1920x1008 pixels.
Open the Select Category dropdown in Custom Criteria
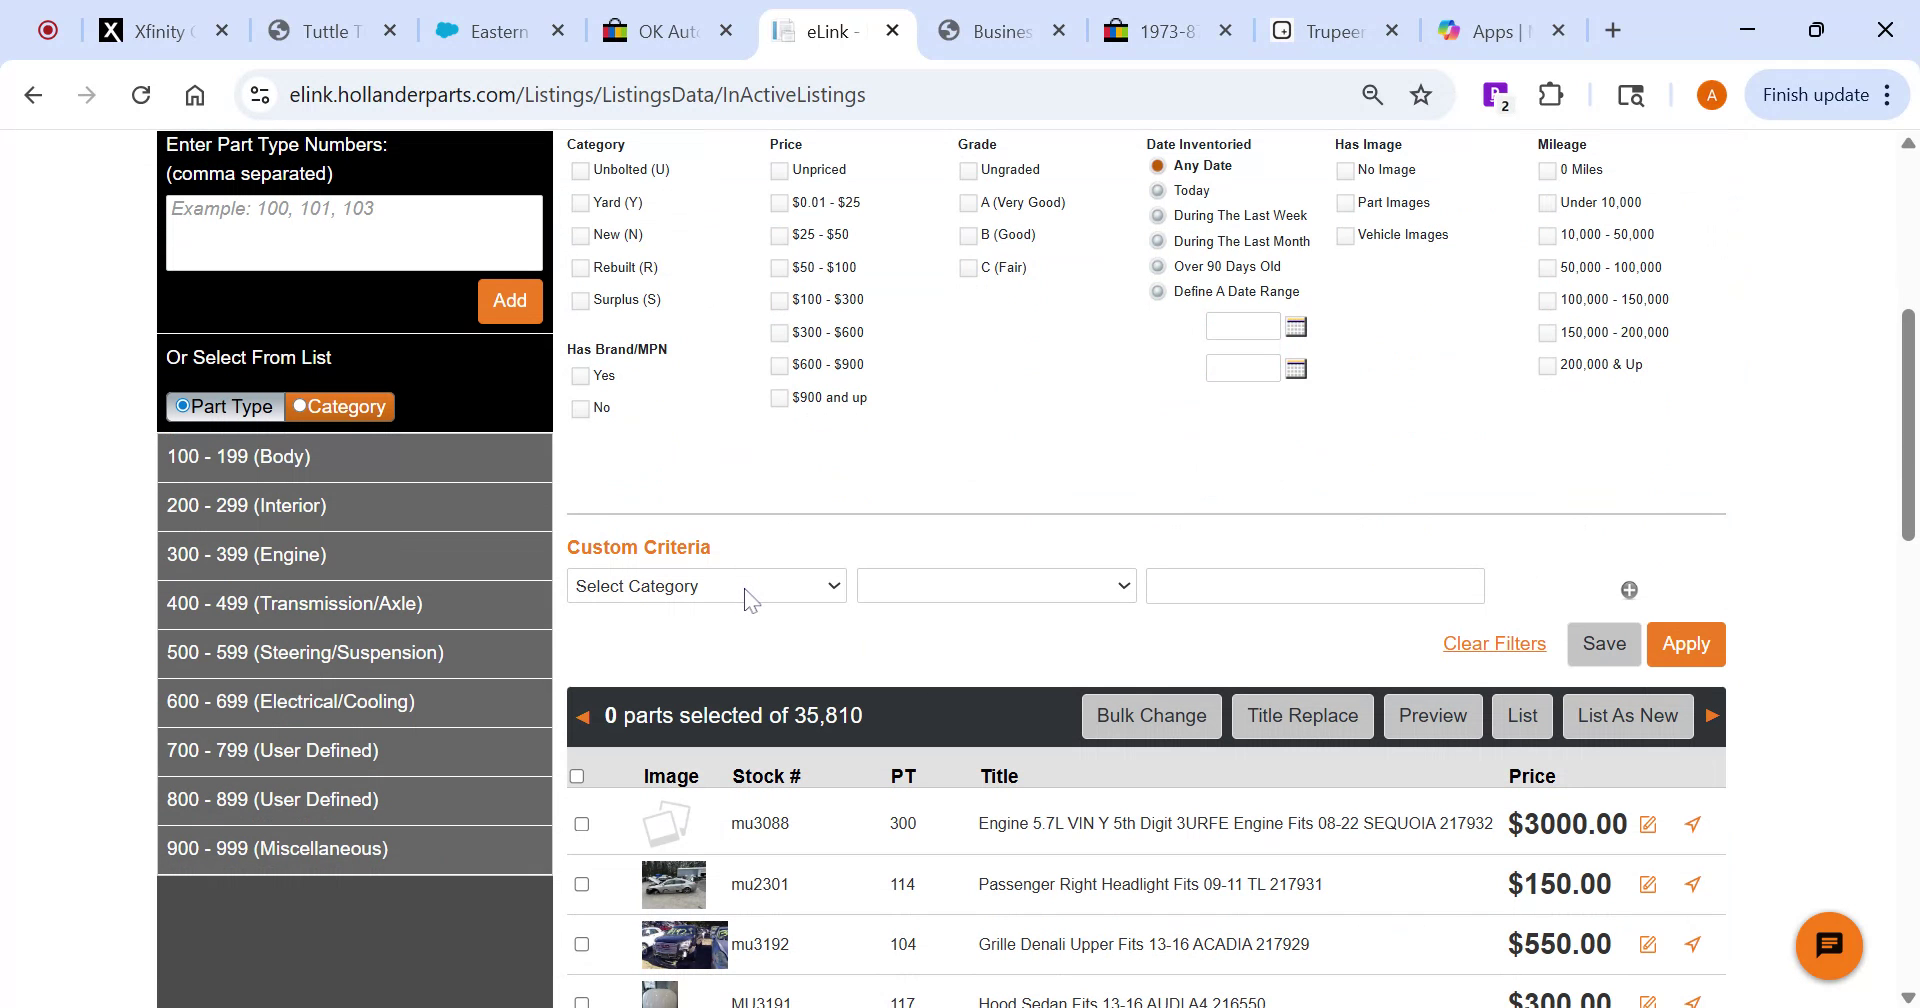click(x=706, y=586)
